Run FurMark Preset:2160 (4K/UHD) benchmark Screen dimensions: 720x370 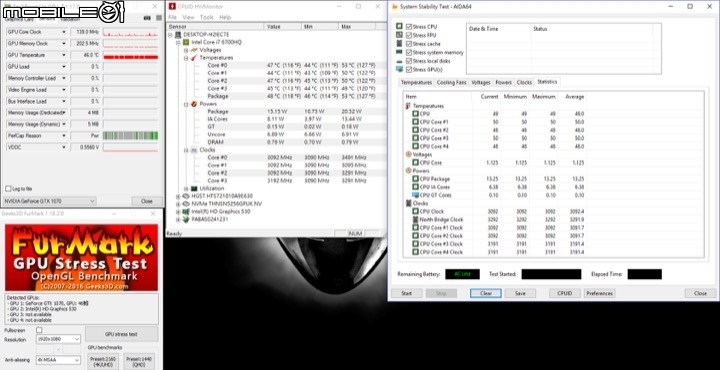coord(103,362)
